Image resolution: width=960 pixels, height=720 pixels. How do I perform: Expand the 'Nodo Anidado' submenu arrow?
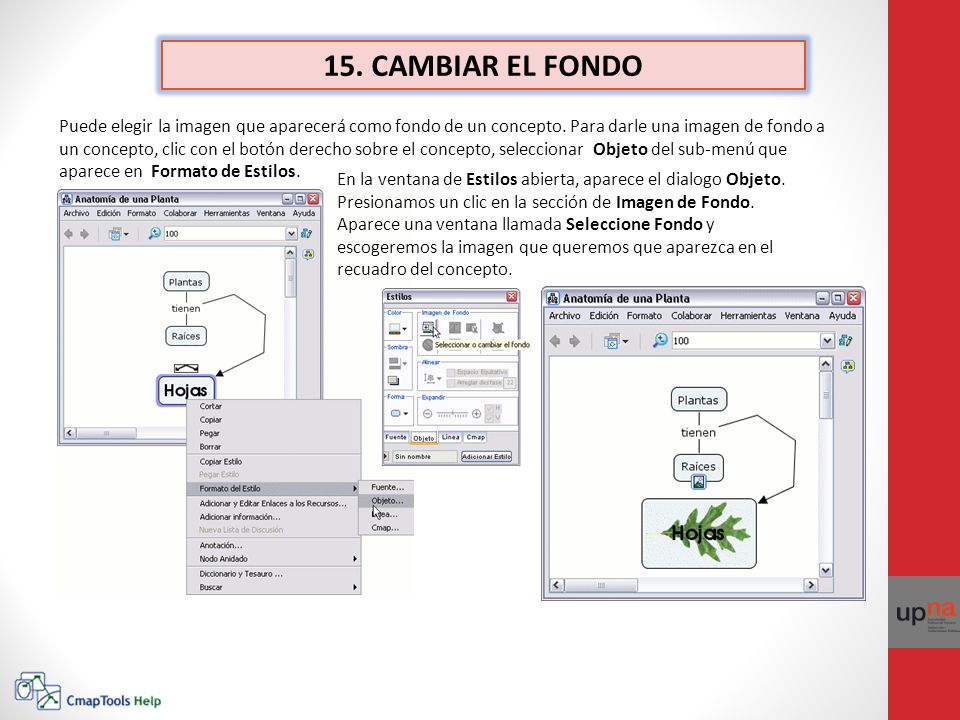point(354,559)
